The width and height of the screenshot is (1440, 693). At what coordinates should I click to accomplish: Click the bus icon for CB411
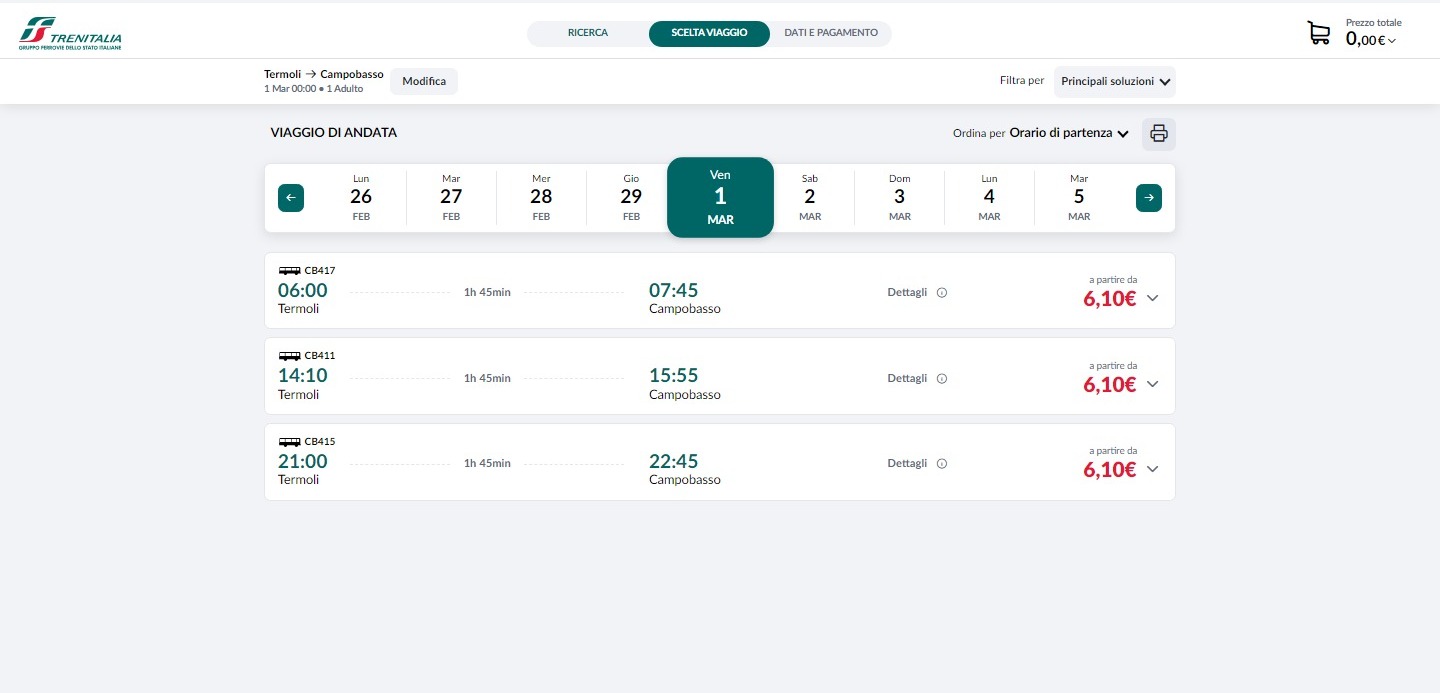(290, 356)
